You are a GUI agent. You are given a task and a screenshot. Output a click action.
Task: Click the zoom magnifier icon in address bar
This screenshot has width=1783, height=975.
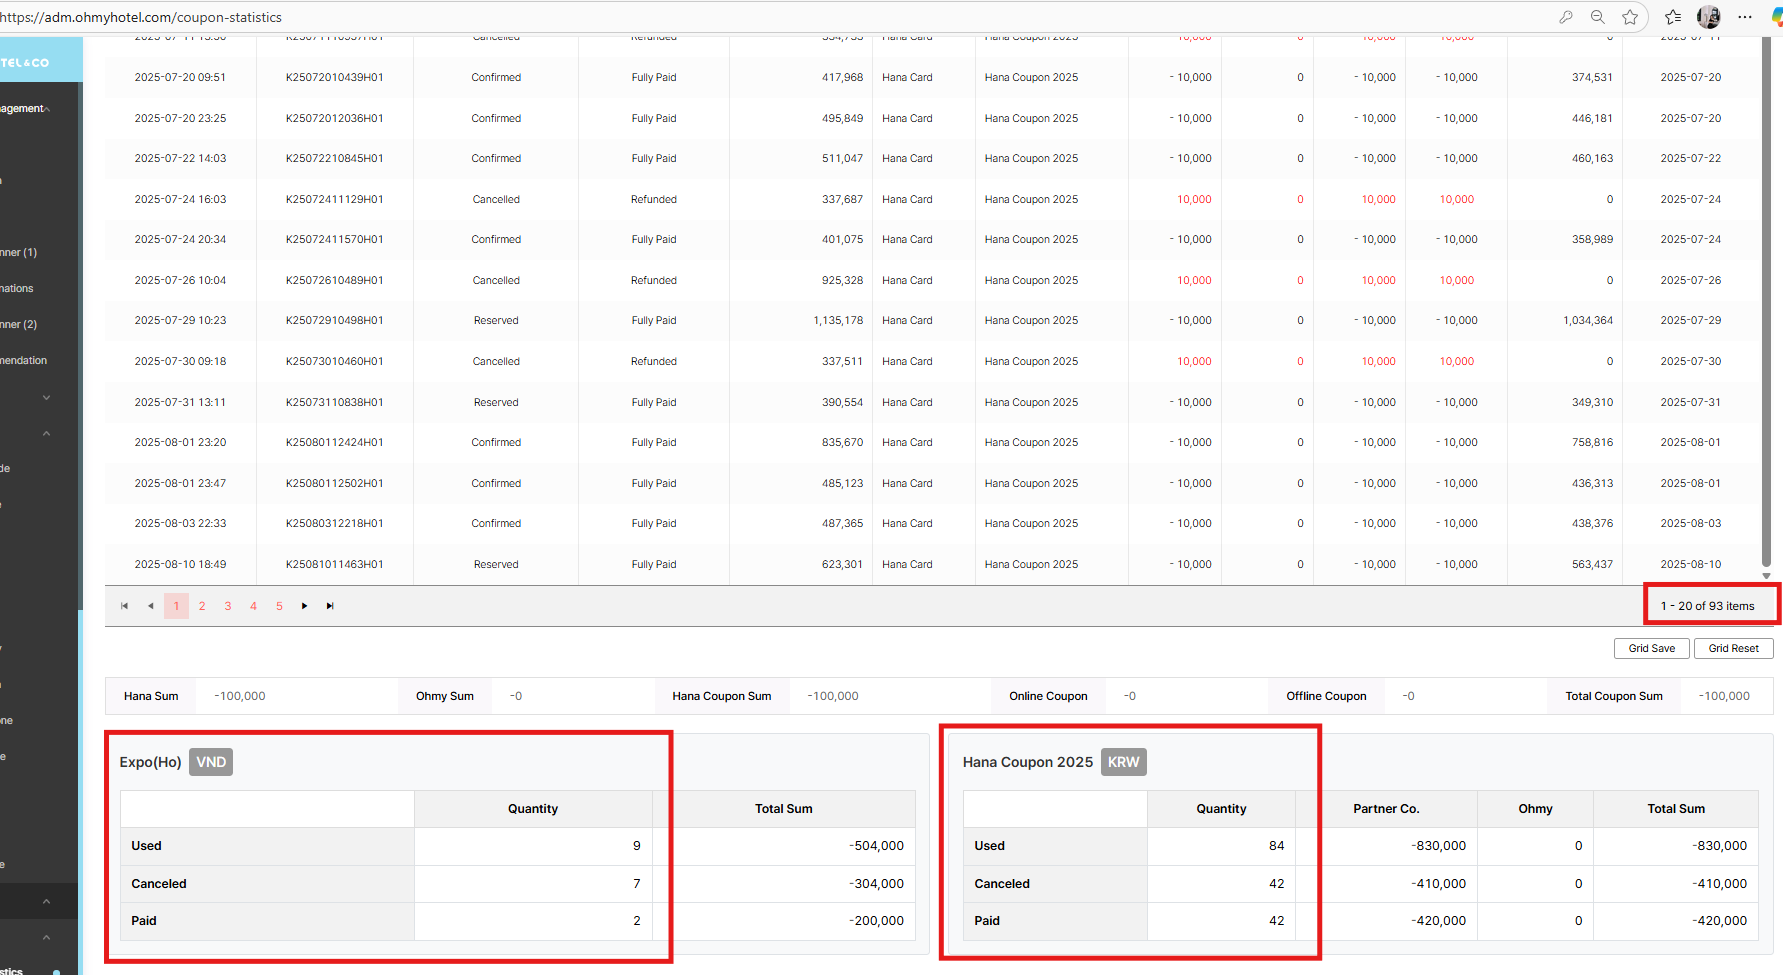point(1598,17)
